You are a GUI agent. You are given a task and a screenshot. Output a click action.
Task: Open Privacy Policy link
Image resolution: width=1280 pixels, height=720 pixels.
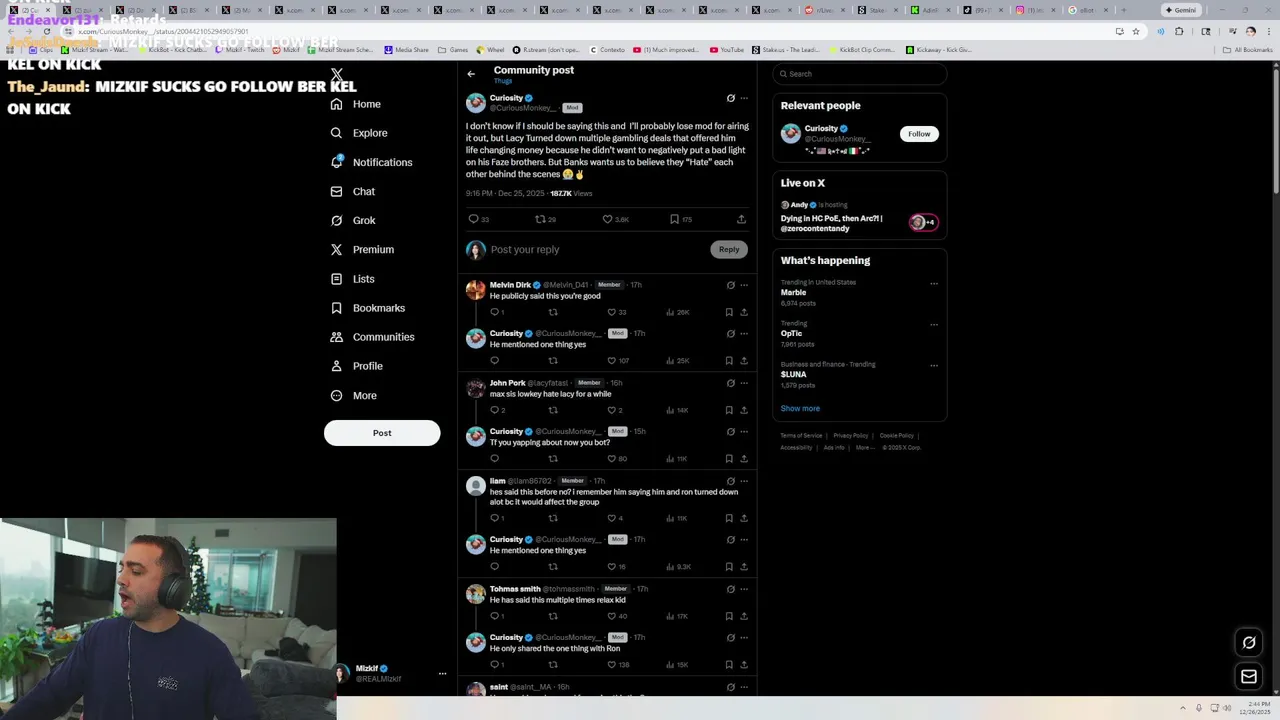coord(851,436)
